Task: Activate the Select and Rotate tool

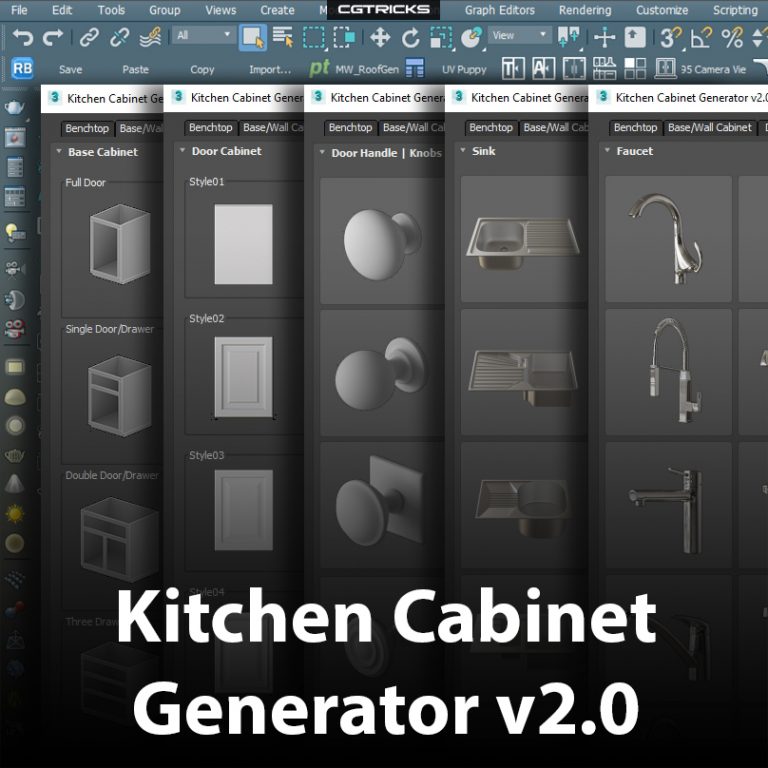Action: [410, 38]
